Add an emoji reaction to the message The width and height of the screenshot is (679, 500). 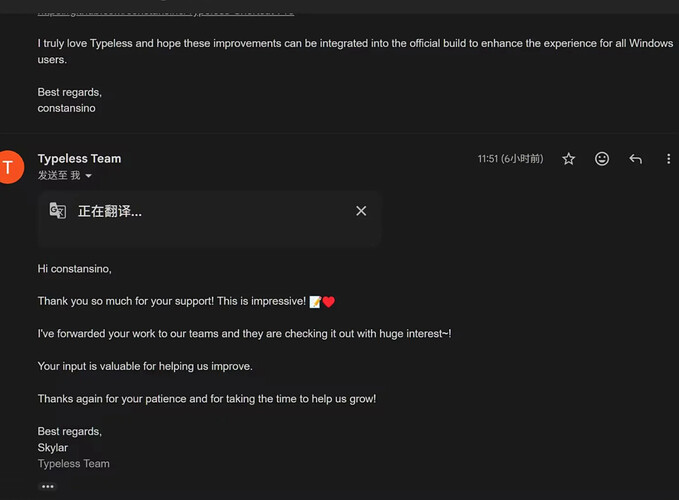click(x=602, y=159)
